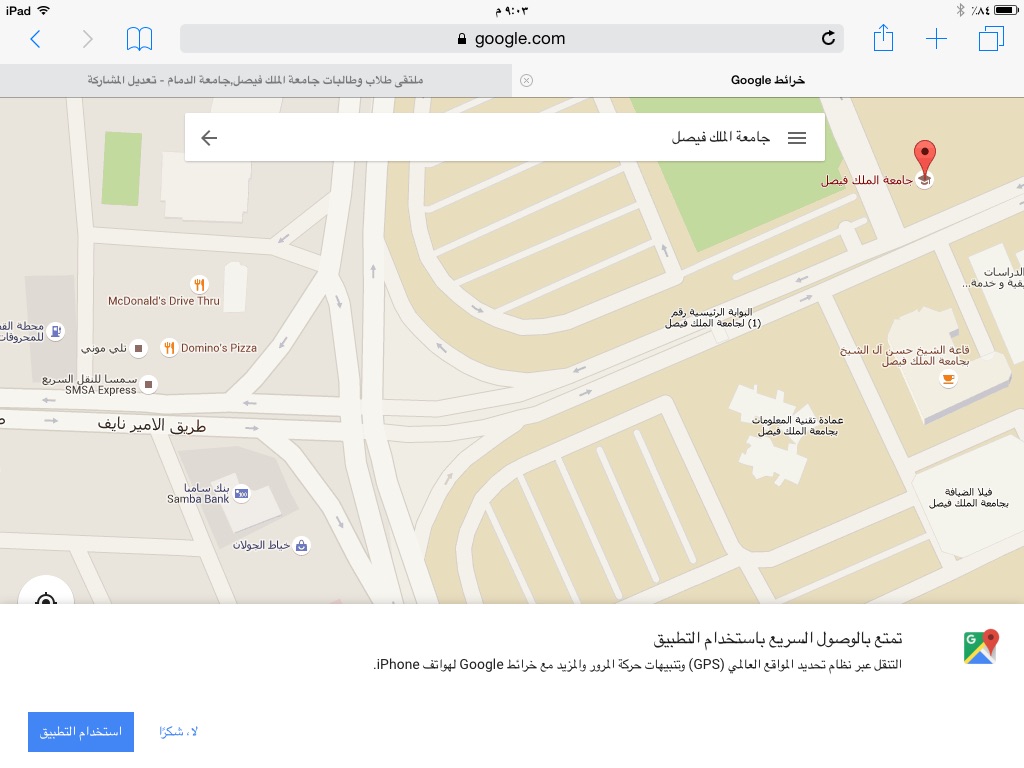Tap the فيلا الضيافة بجامعة الملك فيصل label

(968, 497)
